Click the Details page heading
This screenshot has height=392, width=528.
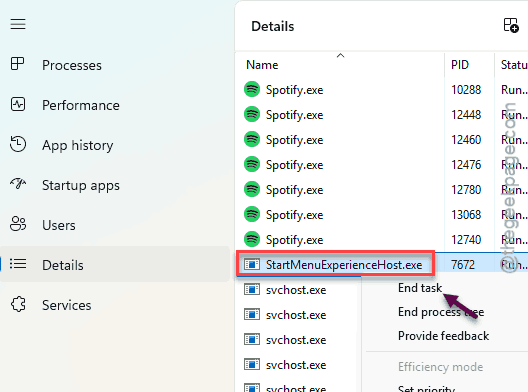[x=273, y=26]
